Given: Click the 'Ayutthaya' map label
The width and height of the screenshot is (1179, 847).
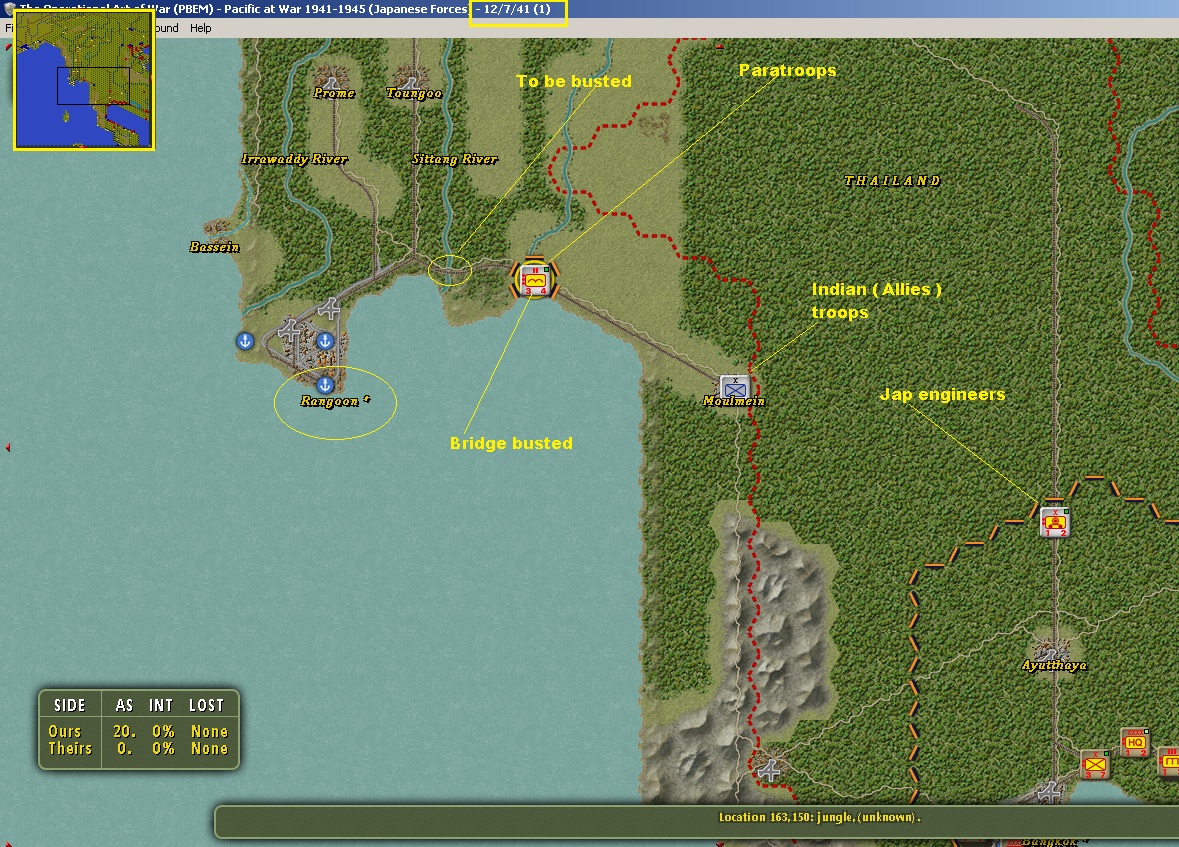Looking at the screenshot, I should point(1053,665).
